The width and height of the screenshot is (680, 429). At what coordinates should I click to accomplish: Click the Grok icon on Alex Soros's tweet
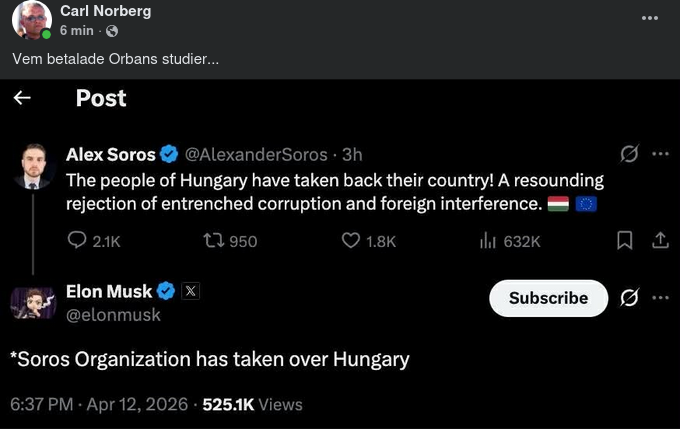point(630,154)
